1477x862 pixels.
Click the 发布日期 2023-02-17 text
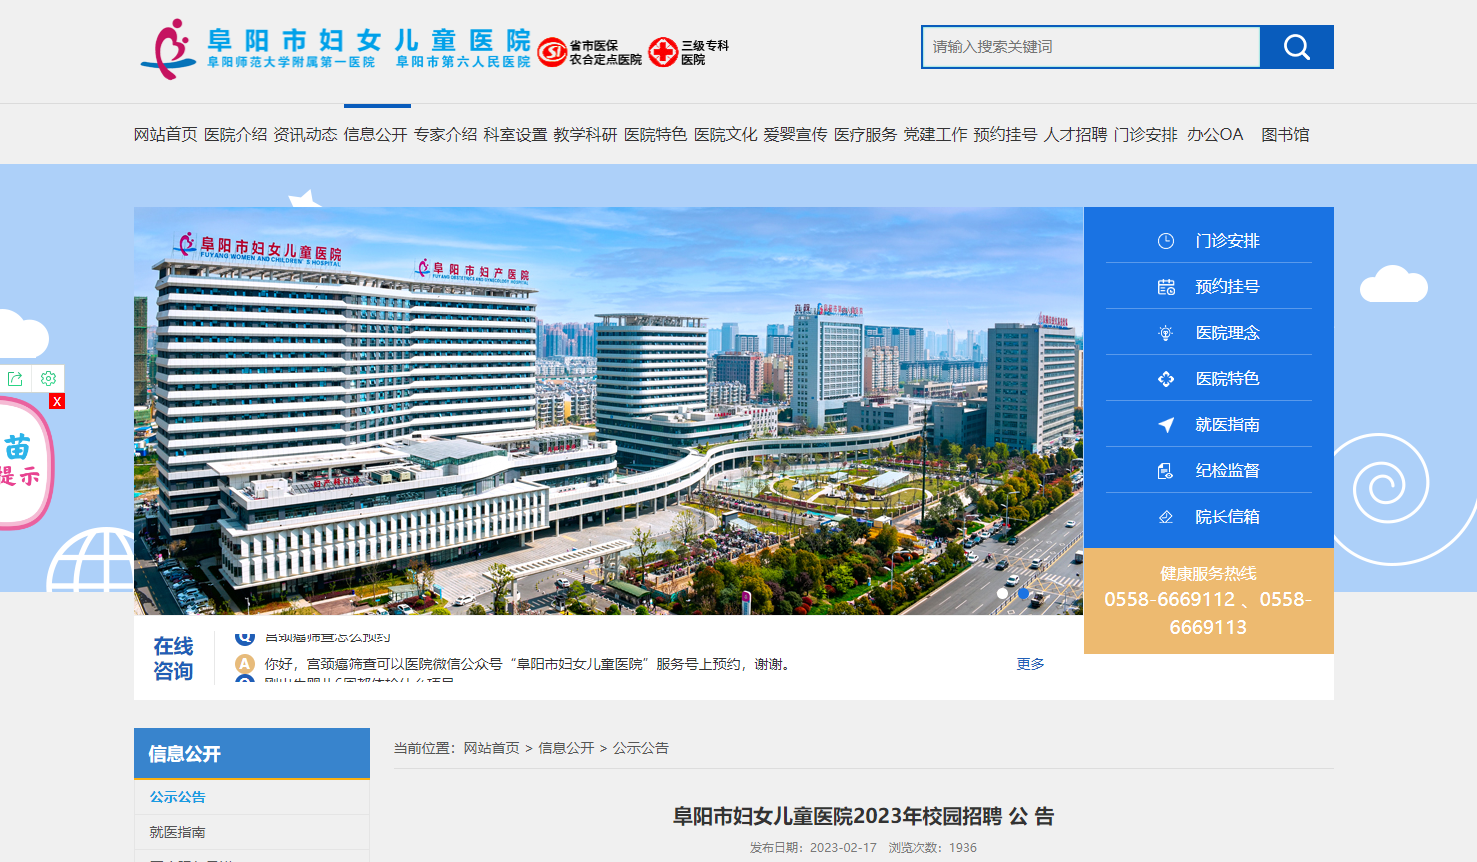pyautogui.click(x=813, y=848)
